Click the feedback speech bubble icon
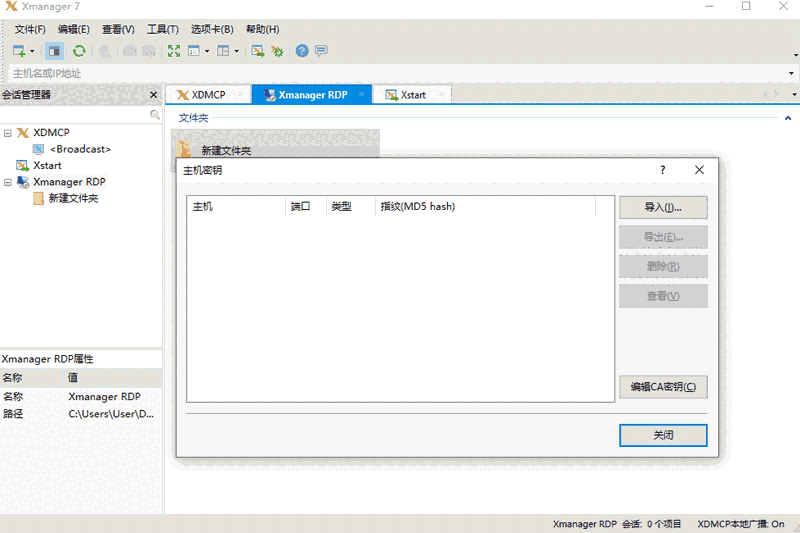 (x=321, y=51)
